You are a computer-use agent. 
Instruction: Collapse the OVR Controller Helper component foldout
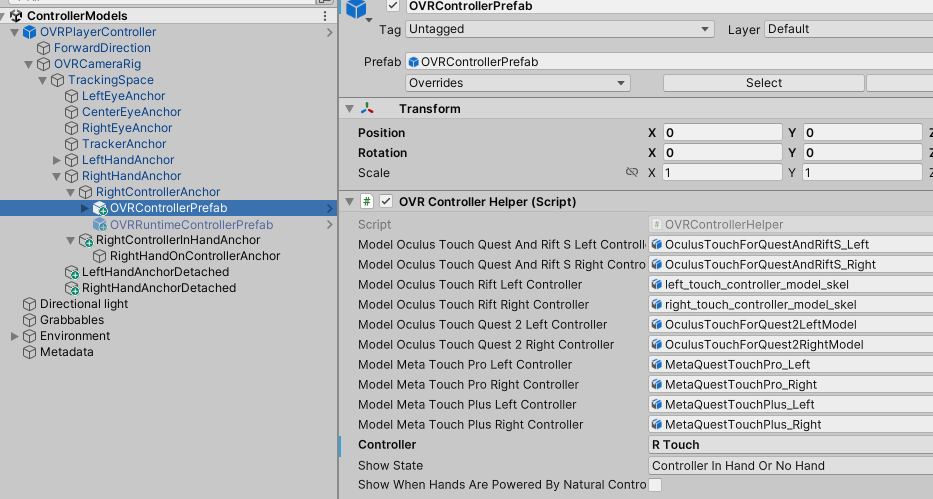tap(350, 202)
